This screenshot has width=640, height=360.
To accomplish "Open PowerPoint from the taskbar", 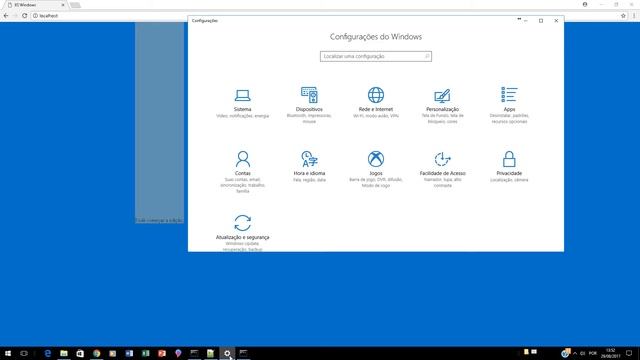I will (x=162, y=353).
